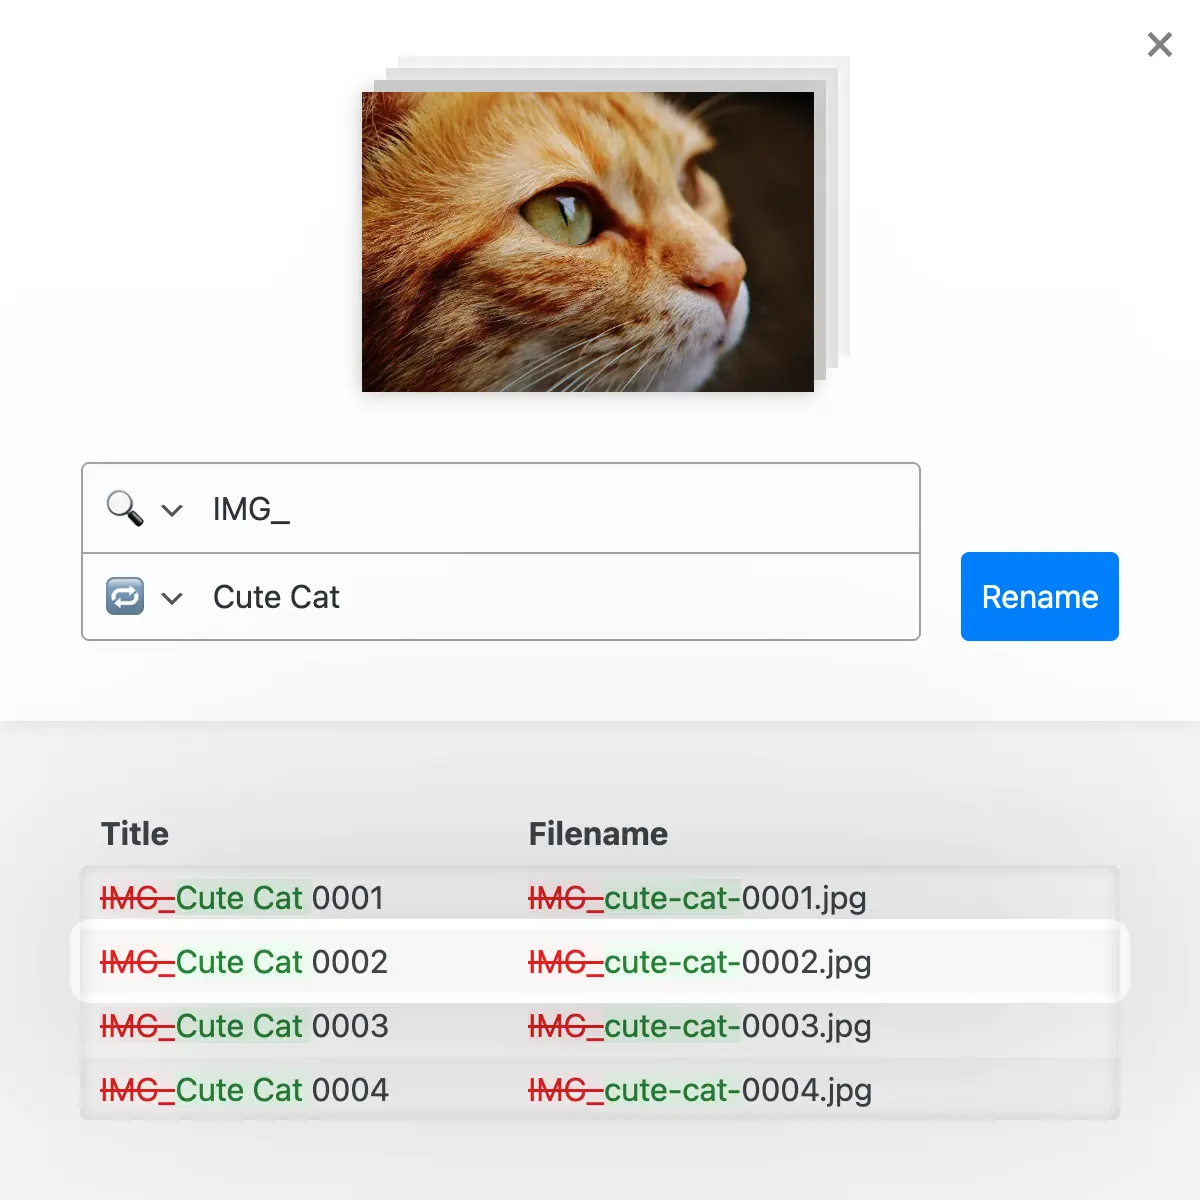This screenshot has width=1200, height=1200.
Task: Open the search options dropdown chevron
Action: 172,510
